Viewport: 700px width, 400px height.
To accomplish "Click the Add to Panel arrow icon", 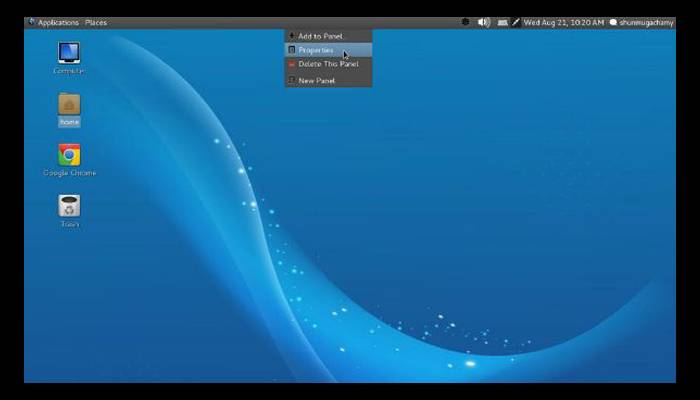I will pos(292,36).
